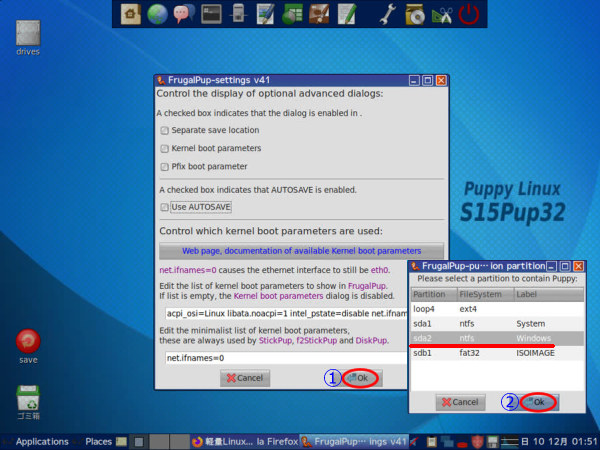This screenshot has width=600, height=450.
Task: Launch the globe web browser icon
Action: pyautogui.click(x=157, y=14)
